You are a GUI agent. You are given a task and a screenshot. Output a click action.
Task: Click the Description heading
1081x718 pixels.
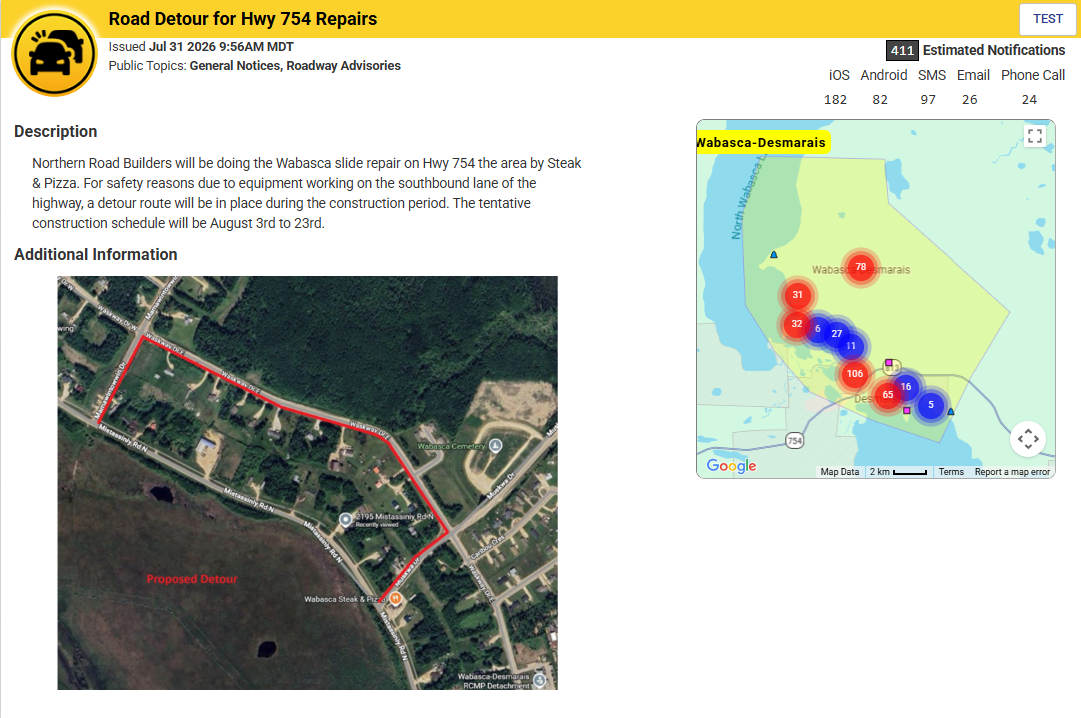(55, 131)
